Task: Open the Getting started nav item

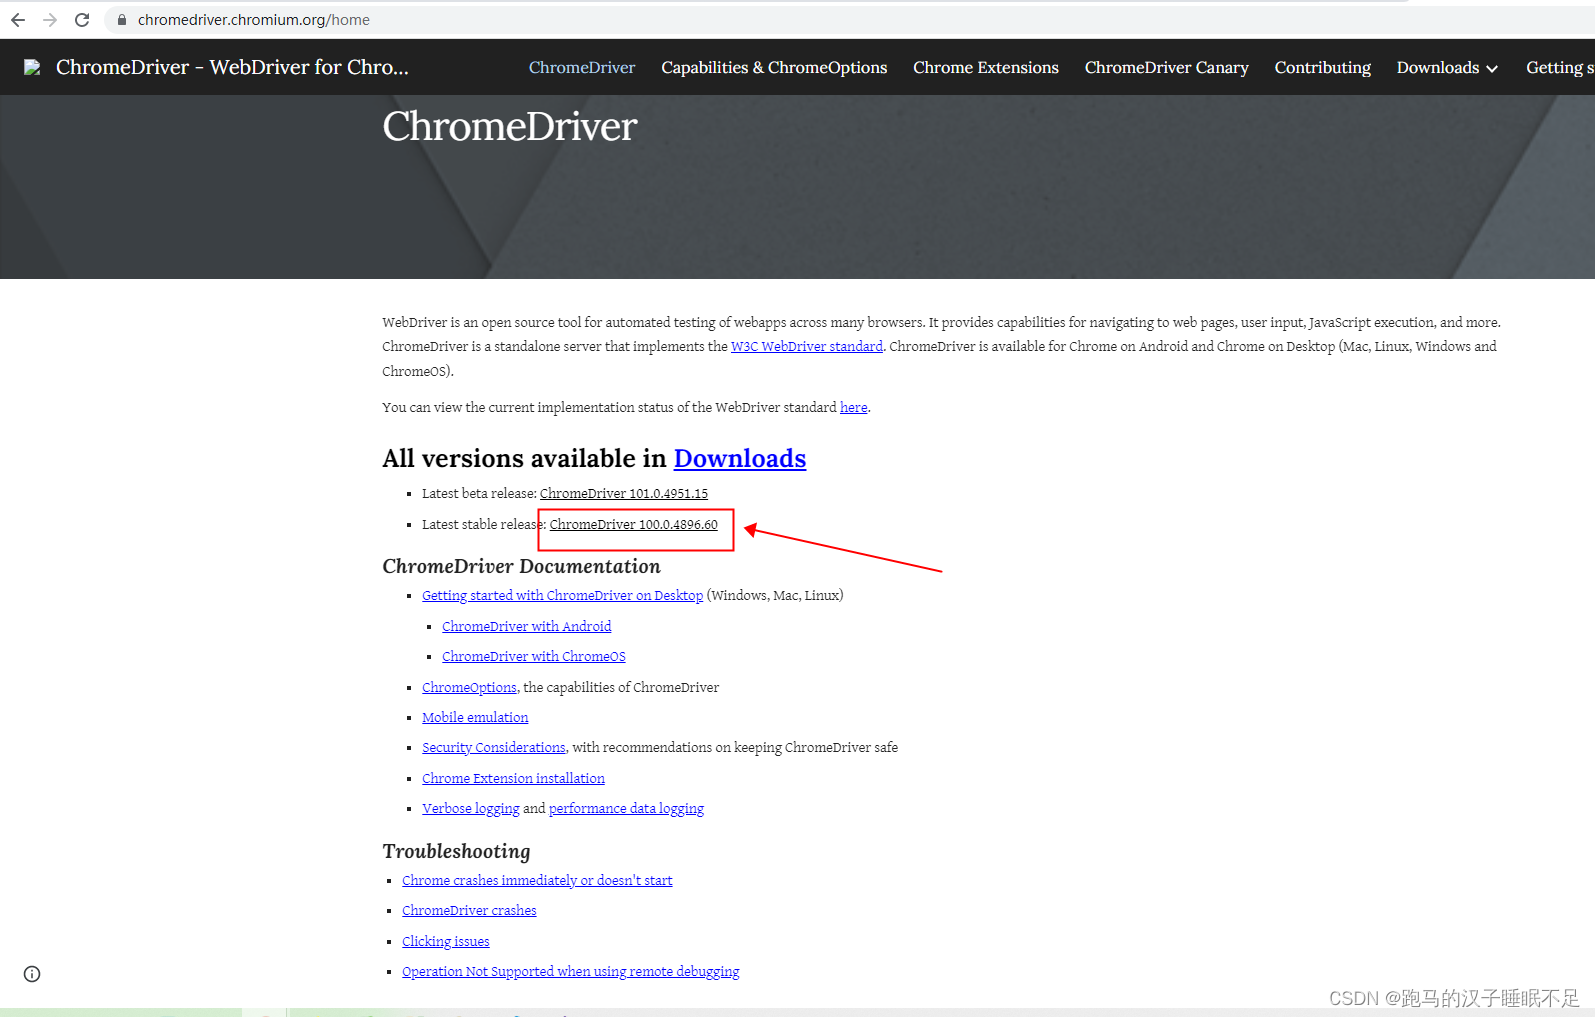Action: coord(1560,67)
